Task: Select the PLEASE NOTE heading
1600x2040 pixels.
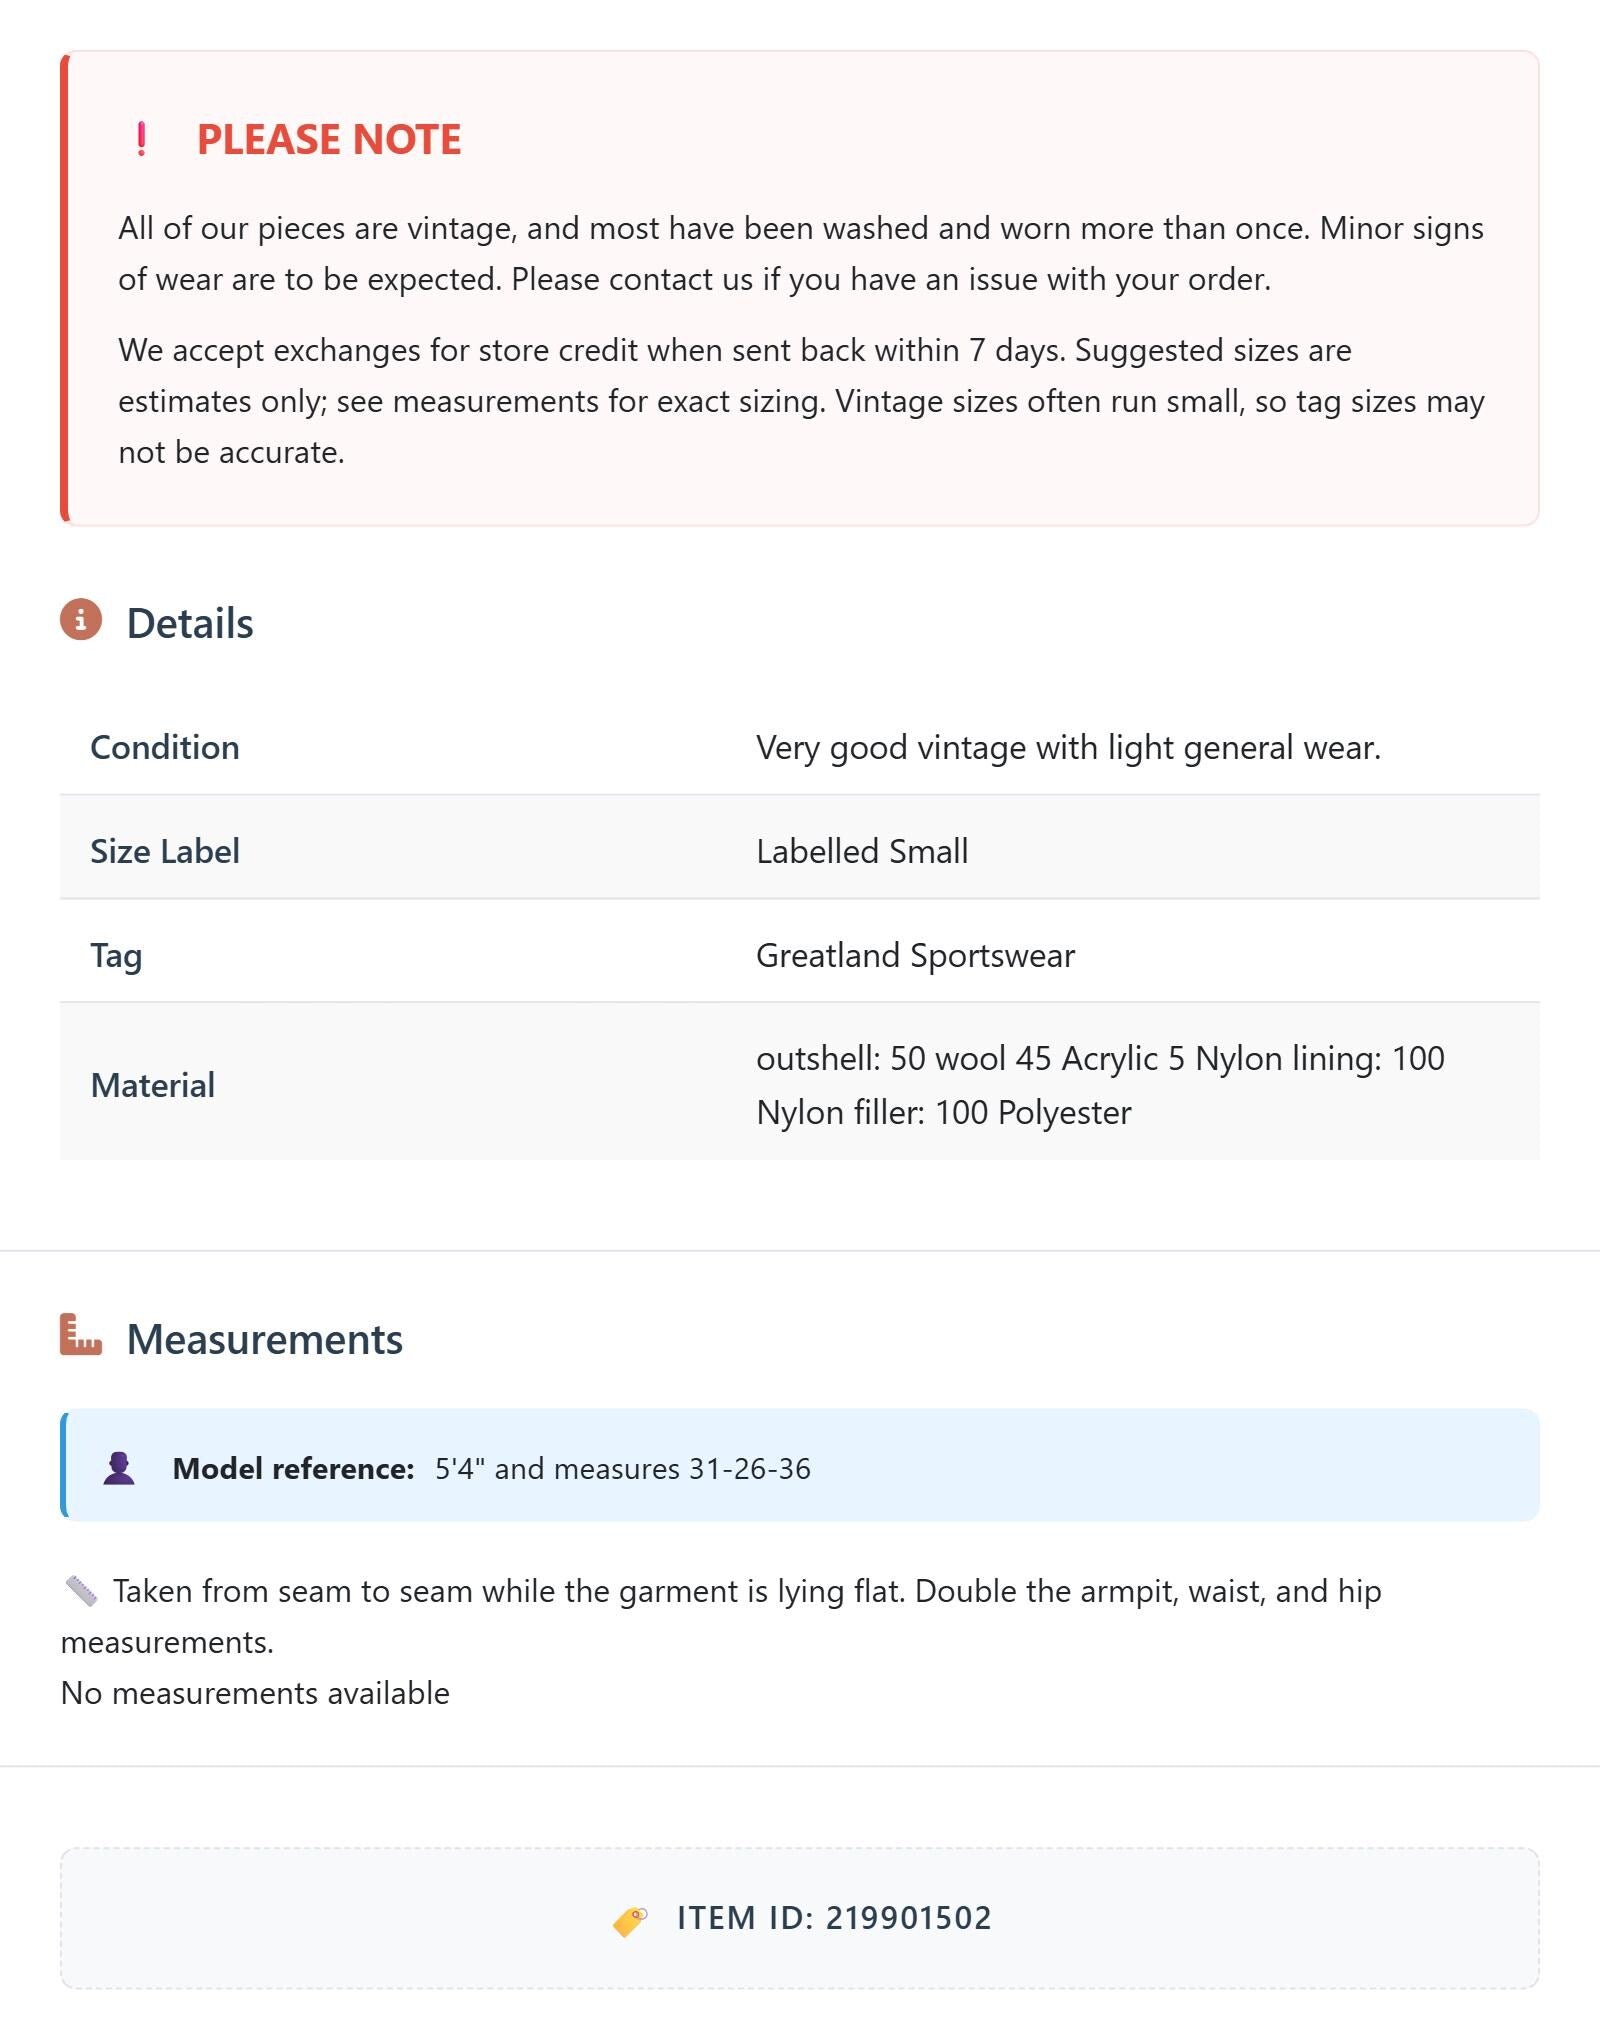Action: [x=329, y=139]
